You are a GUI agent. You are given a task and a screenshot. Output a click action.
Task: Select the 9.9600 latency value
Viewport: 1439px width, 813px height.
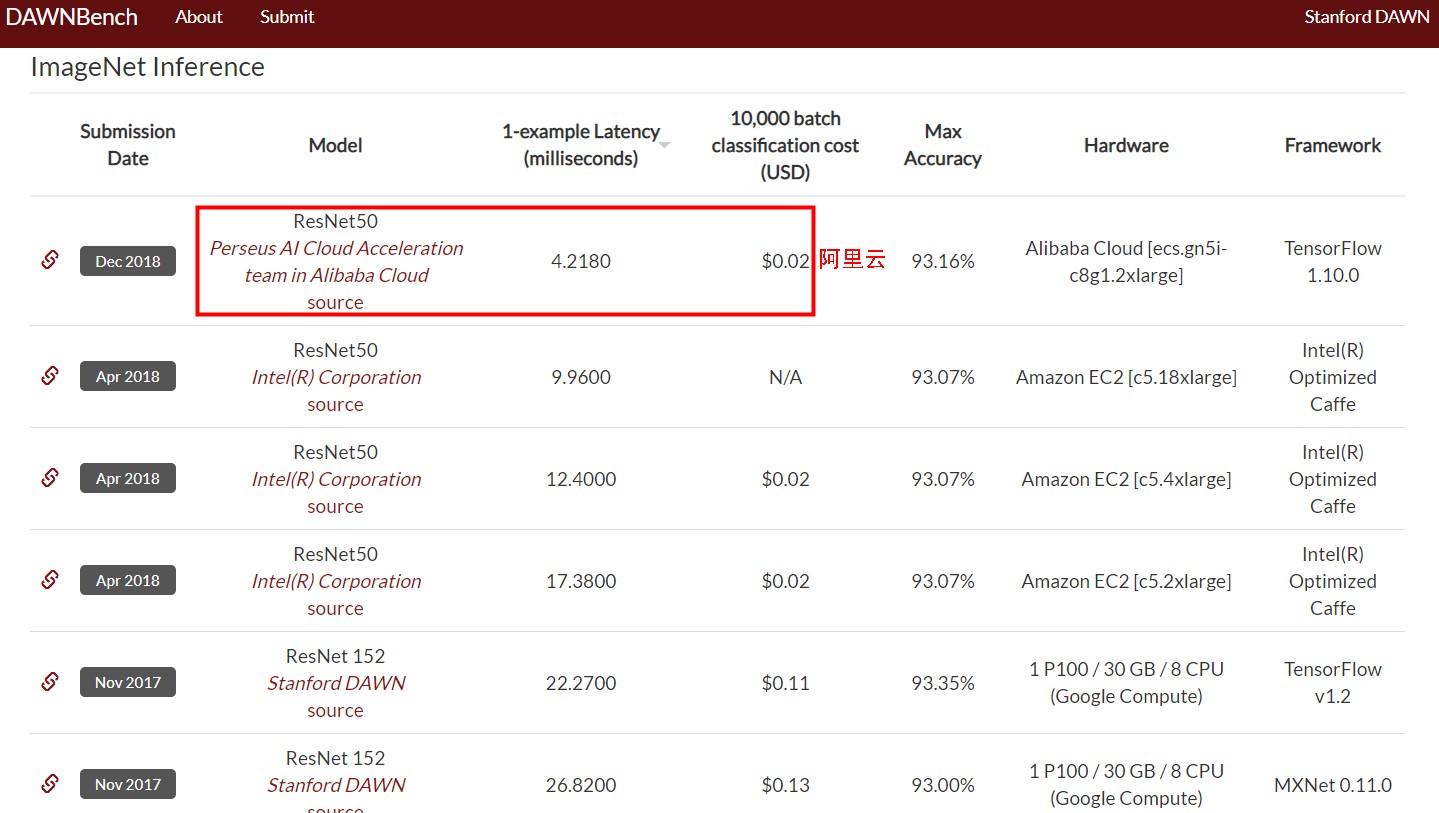tap(581, 377)
